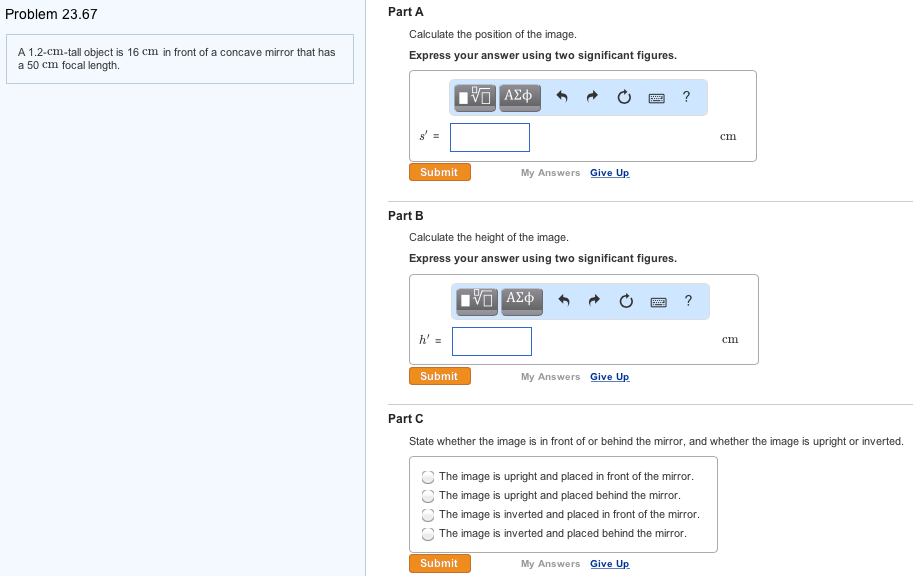
Task: Click the redo arrow in Part A toolbar
Action: click(592, 97)
